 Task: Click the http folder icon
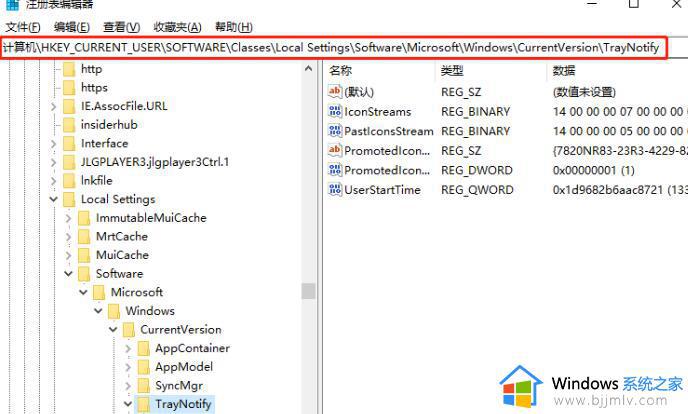[x=69, y=69]
